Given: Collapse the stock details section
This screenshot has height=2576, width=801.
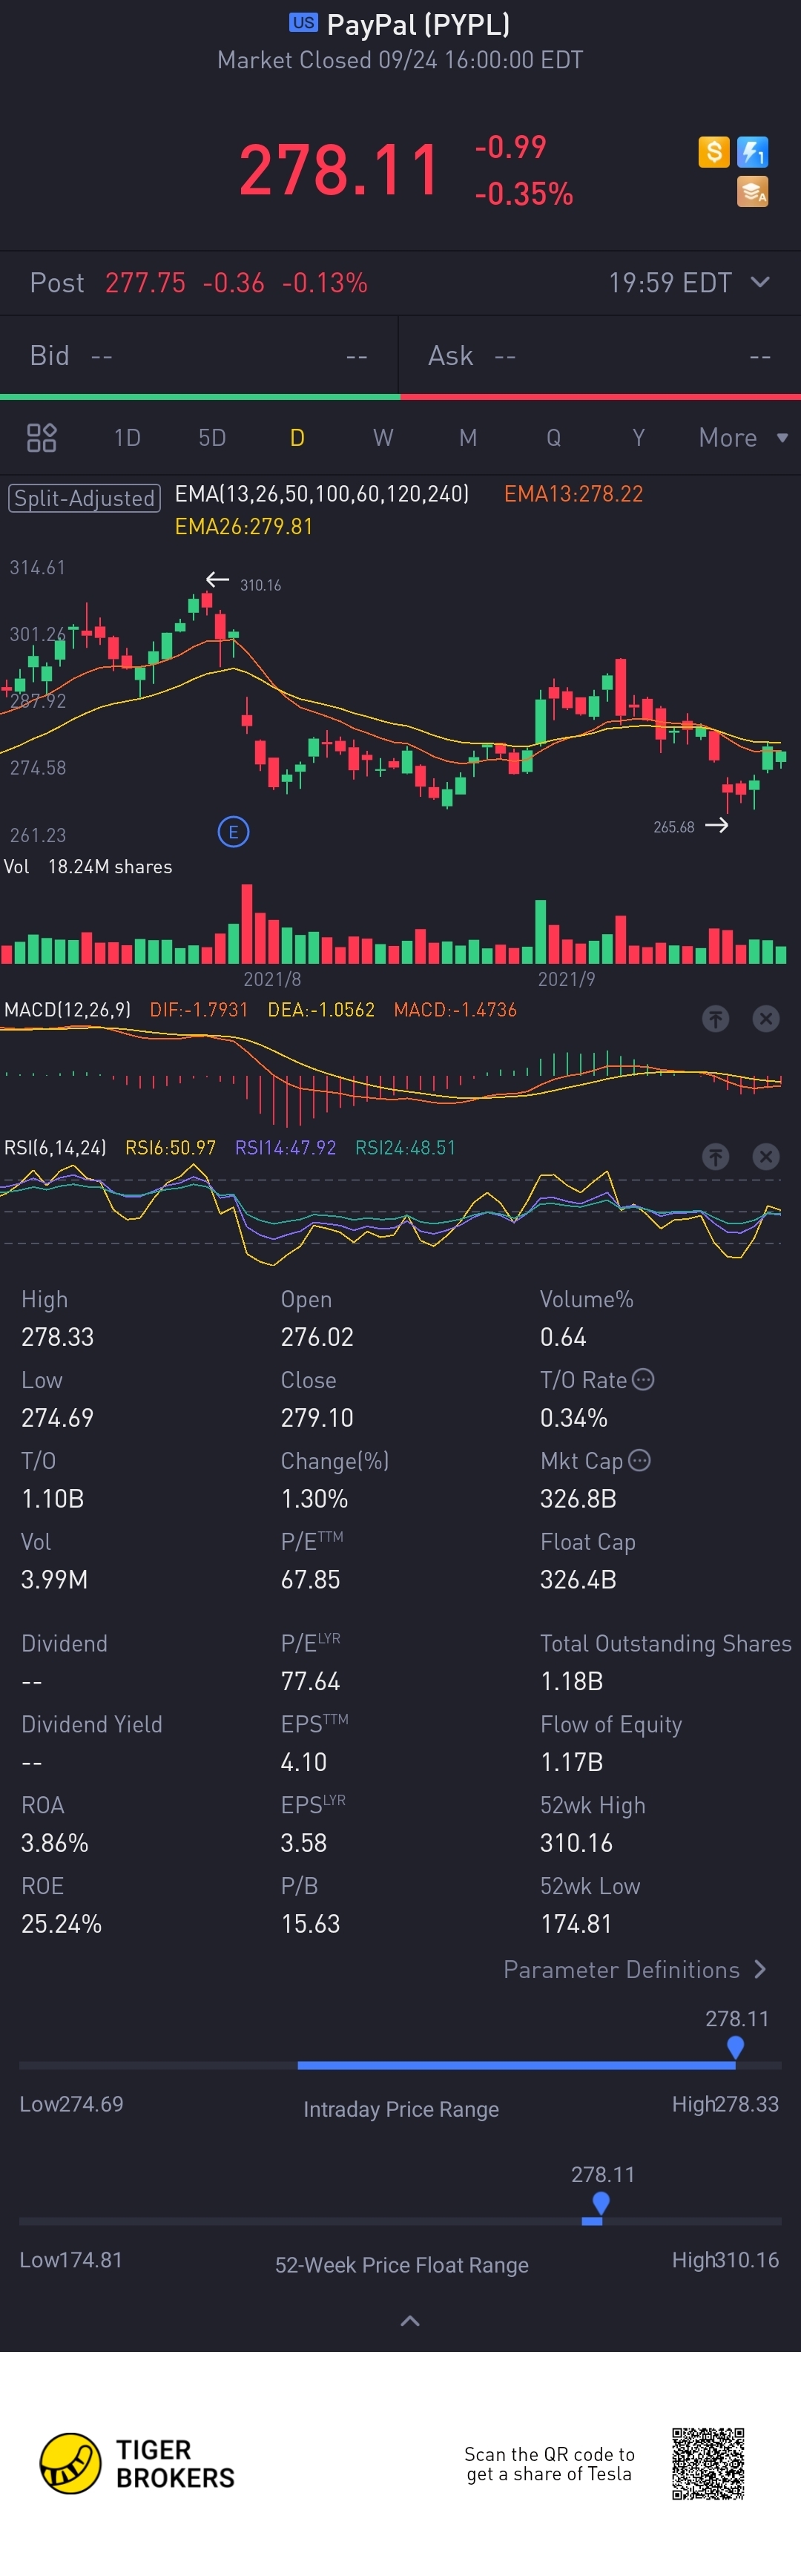Looking at the screenshot, I should coord(410,2320).
